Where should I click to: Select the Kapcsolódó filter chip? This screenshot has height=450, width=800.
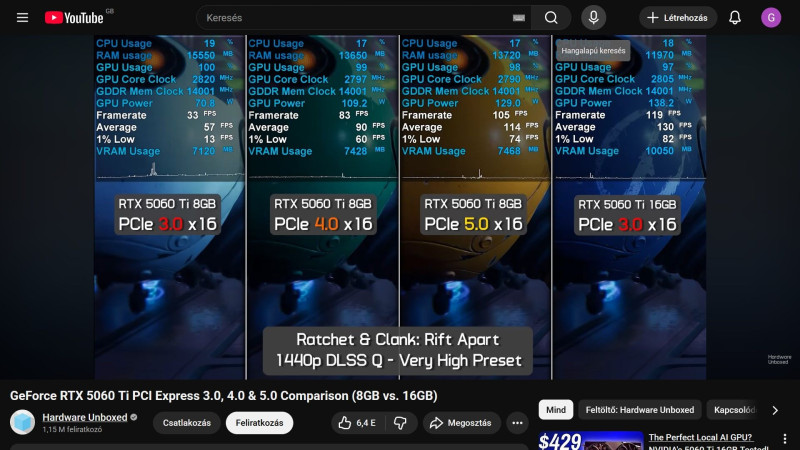pos(734,410)
